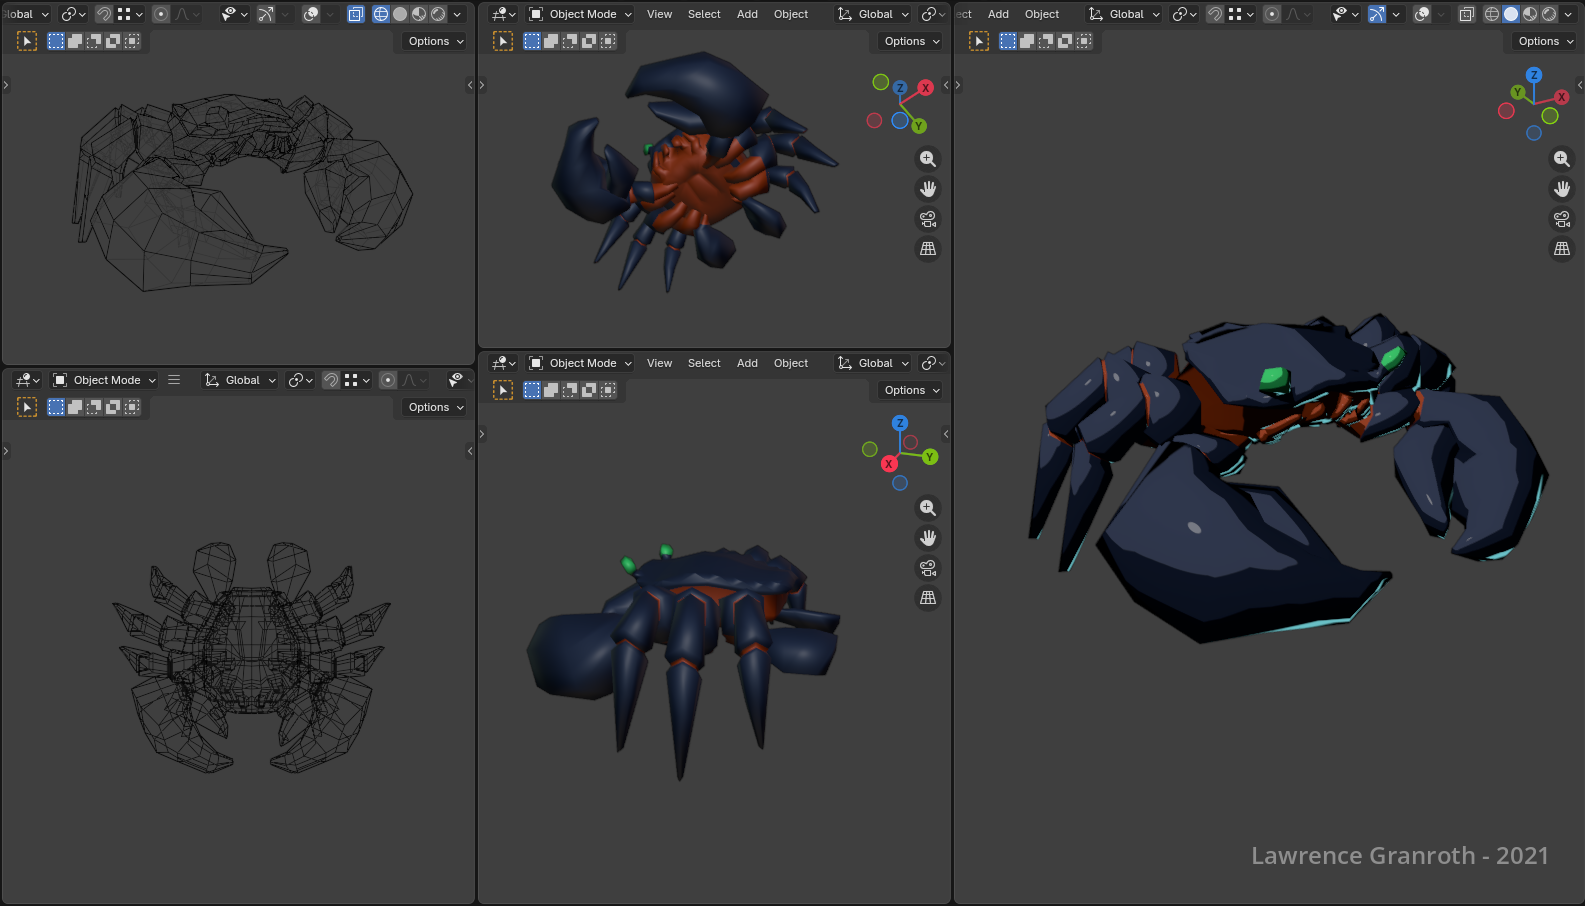Select wireframe shading in the large right viewport header
1585x906 pixels.
coord(1491,14)
